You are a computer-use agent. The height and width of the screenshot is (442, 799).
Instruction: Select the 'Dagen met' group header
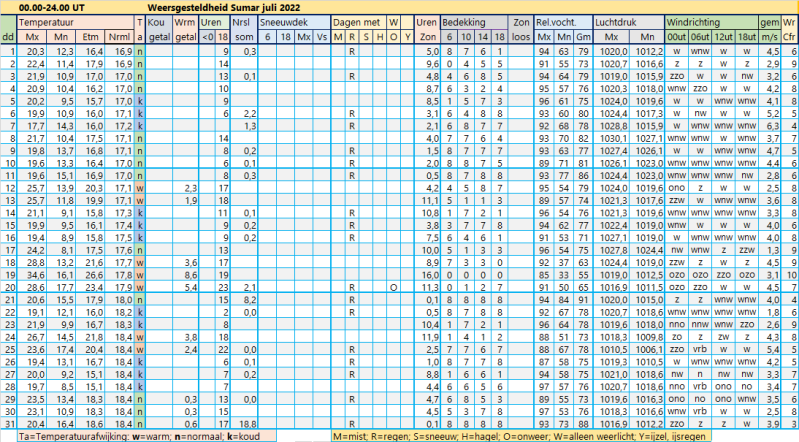(x=357, y=22)
